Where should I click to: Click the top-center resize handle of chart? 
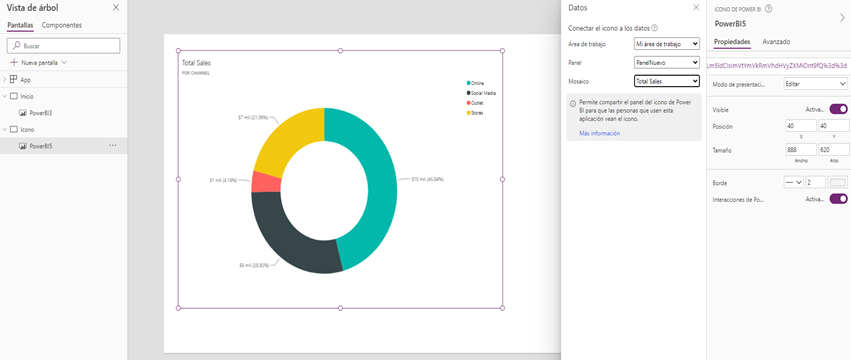[340, 50]
